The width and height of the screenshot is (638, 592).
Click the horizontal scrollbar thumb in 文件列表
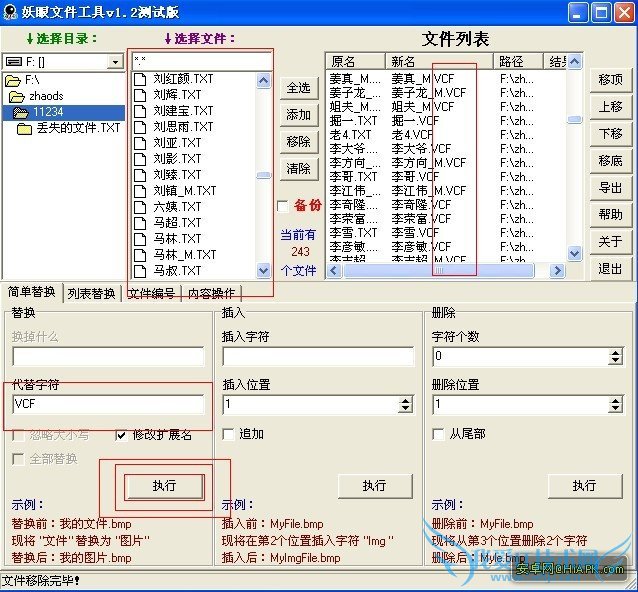click(439, 271)
